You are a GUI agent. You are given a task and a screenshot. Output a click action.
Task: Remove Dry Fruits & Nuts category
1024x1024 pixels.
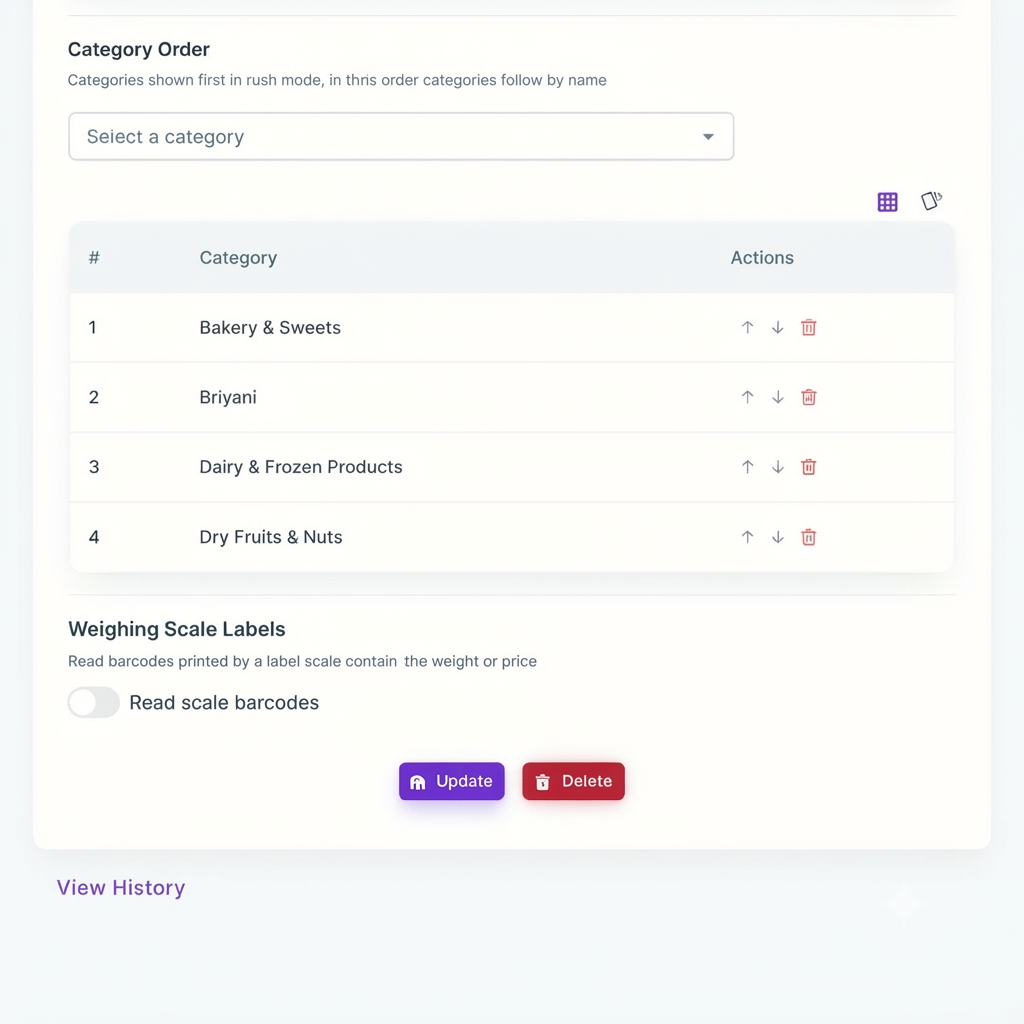808,537
